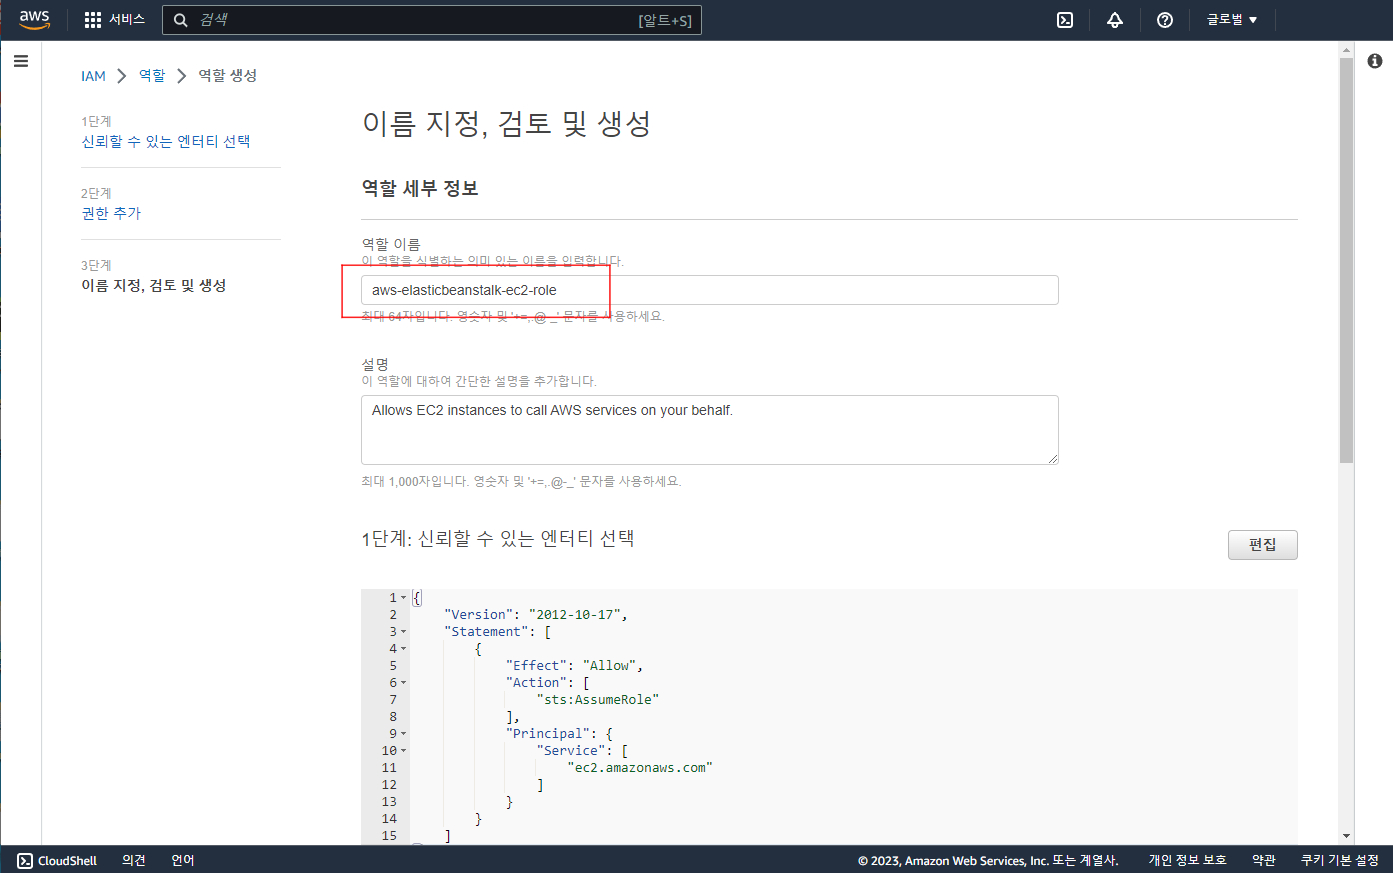
Task: Click the search magnifier icon
Action: click(x=181, y=20)
